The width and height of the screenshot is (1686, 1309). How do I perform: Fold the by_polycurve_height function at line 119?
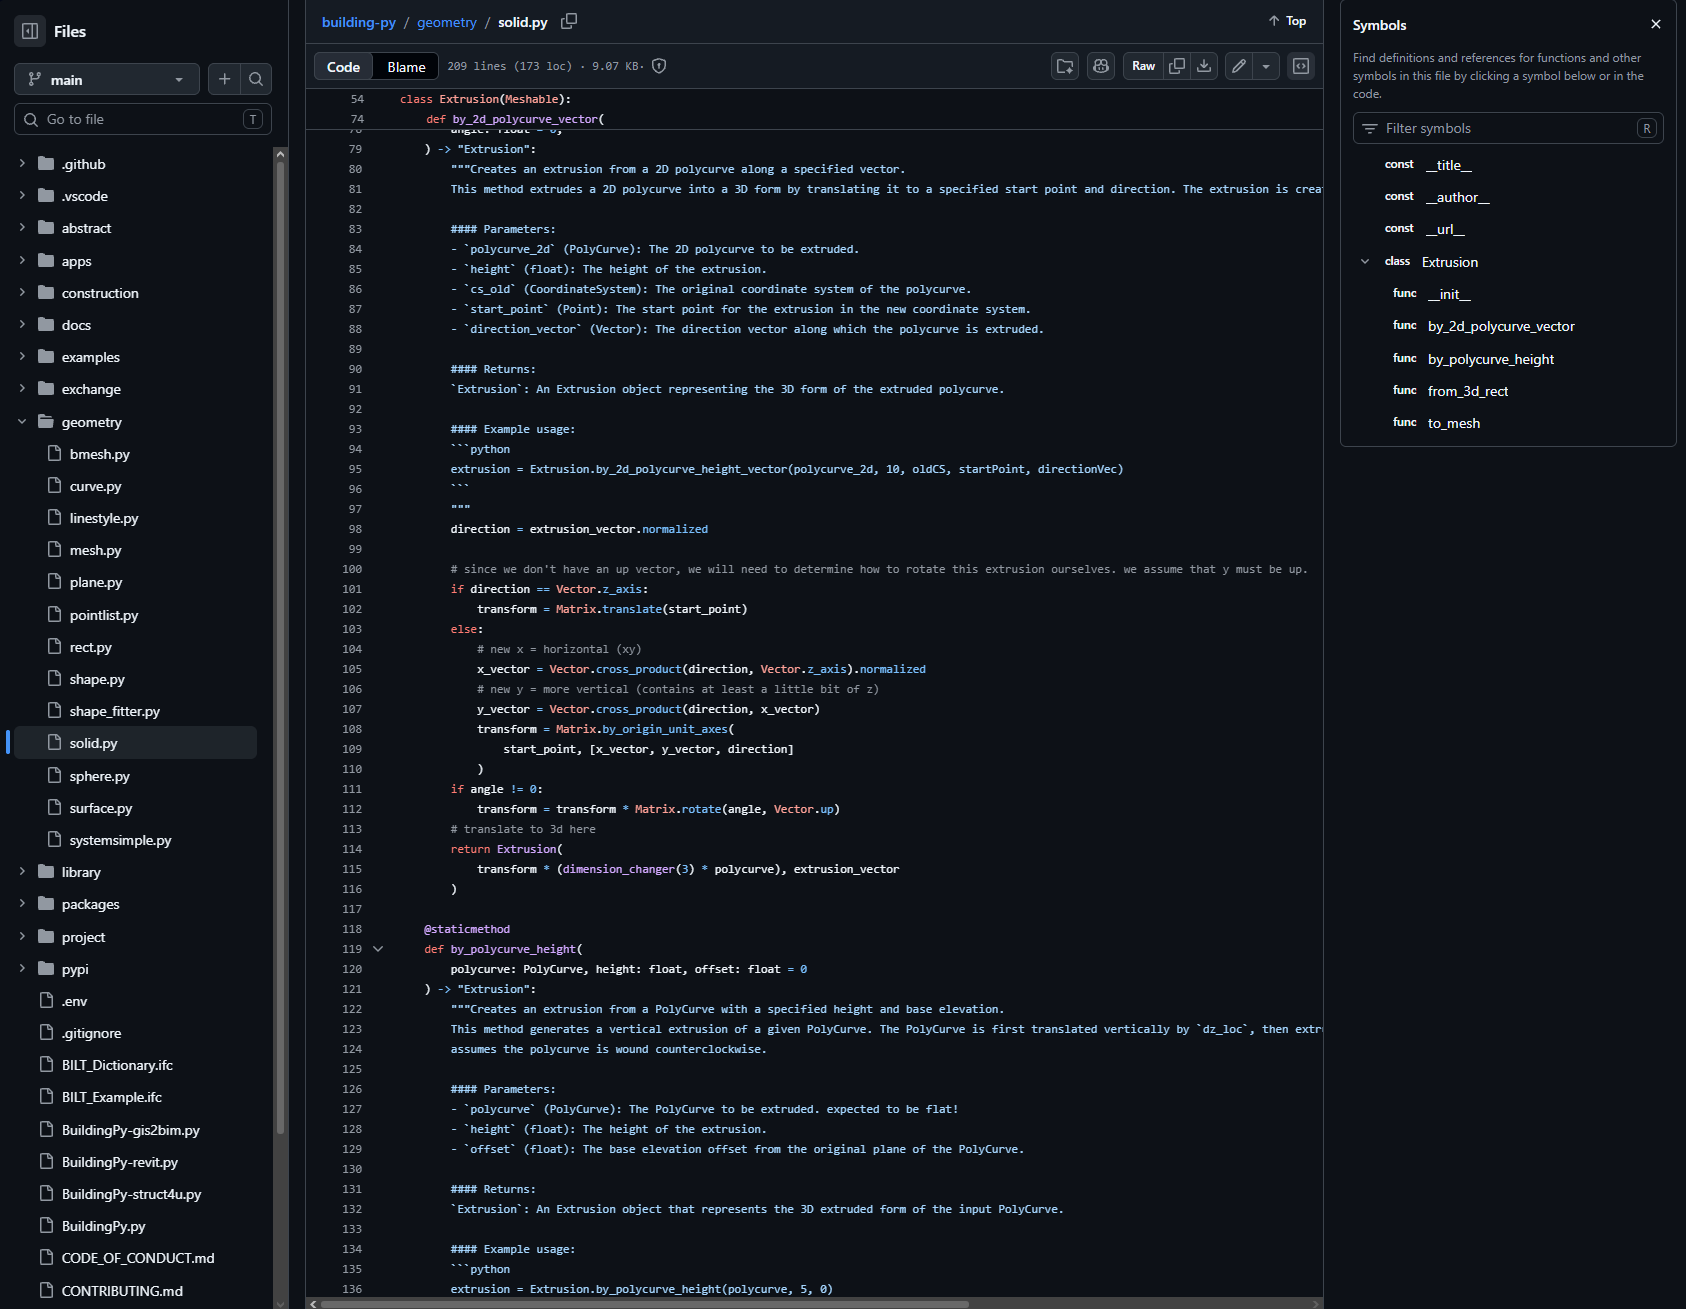(378, 949)
